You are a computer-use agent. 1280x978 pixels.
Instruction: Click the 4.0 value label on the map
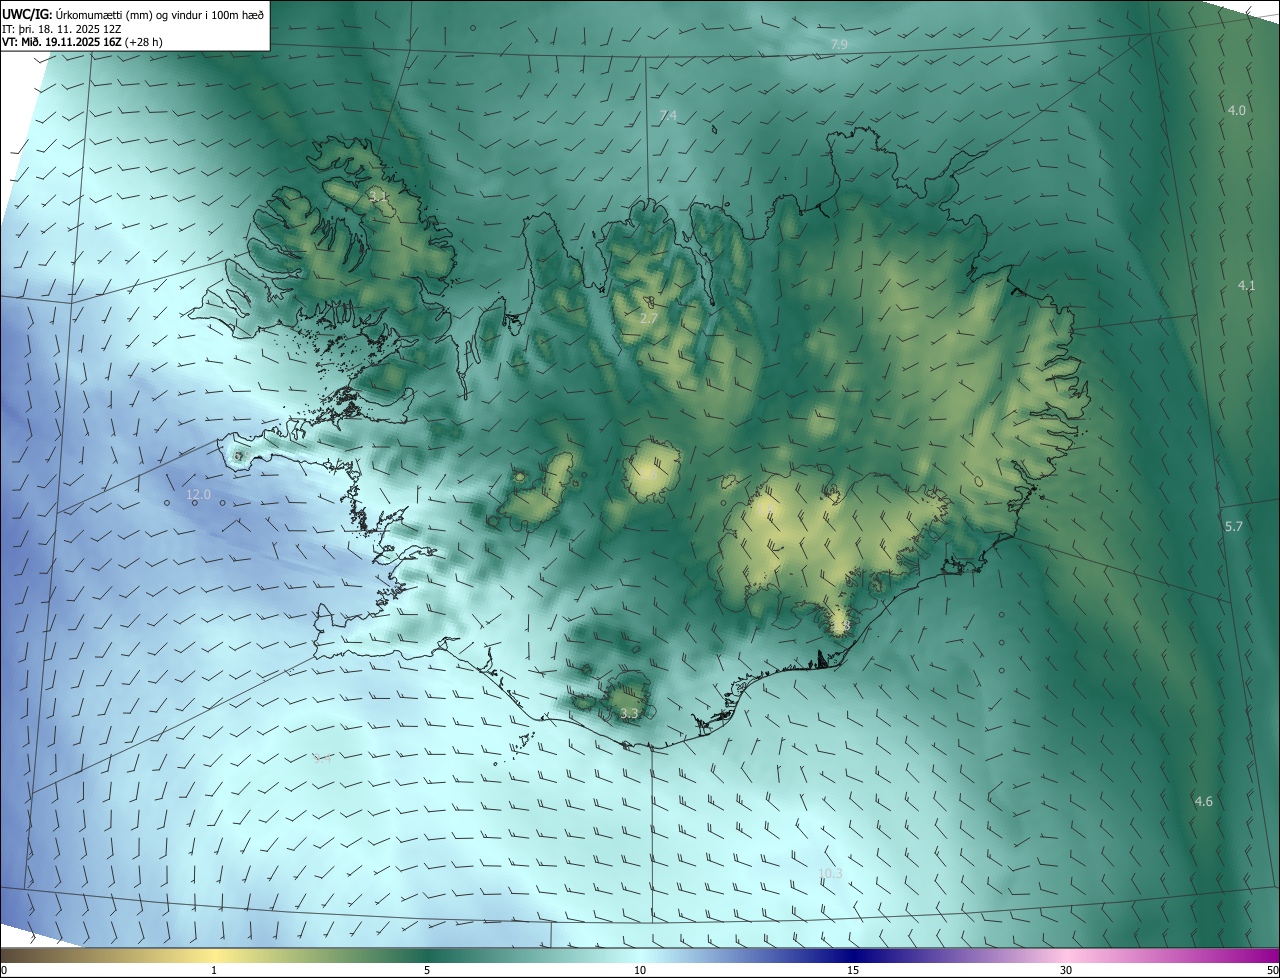click(1236, 110)
